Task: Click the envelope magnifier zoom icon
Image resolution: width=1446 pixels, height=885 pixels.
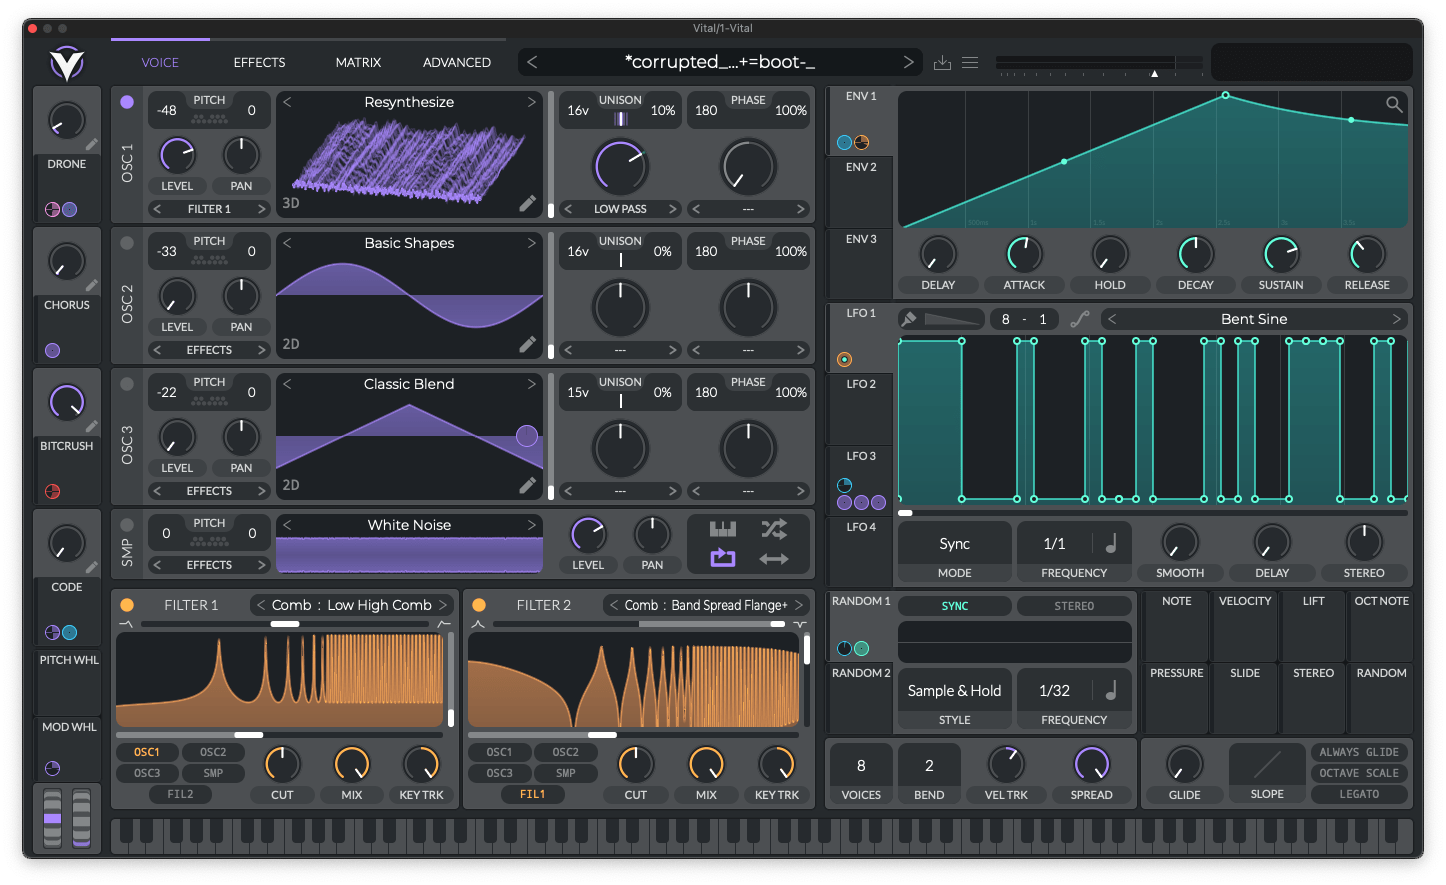Action: [1394, 104]
